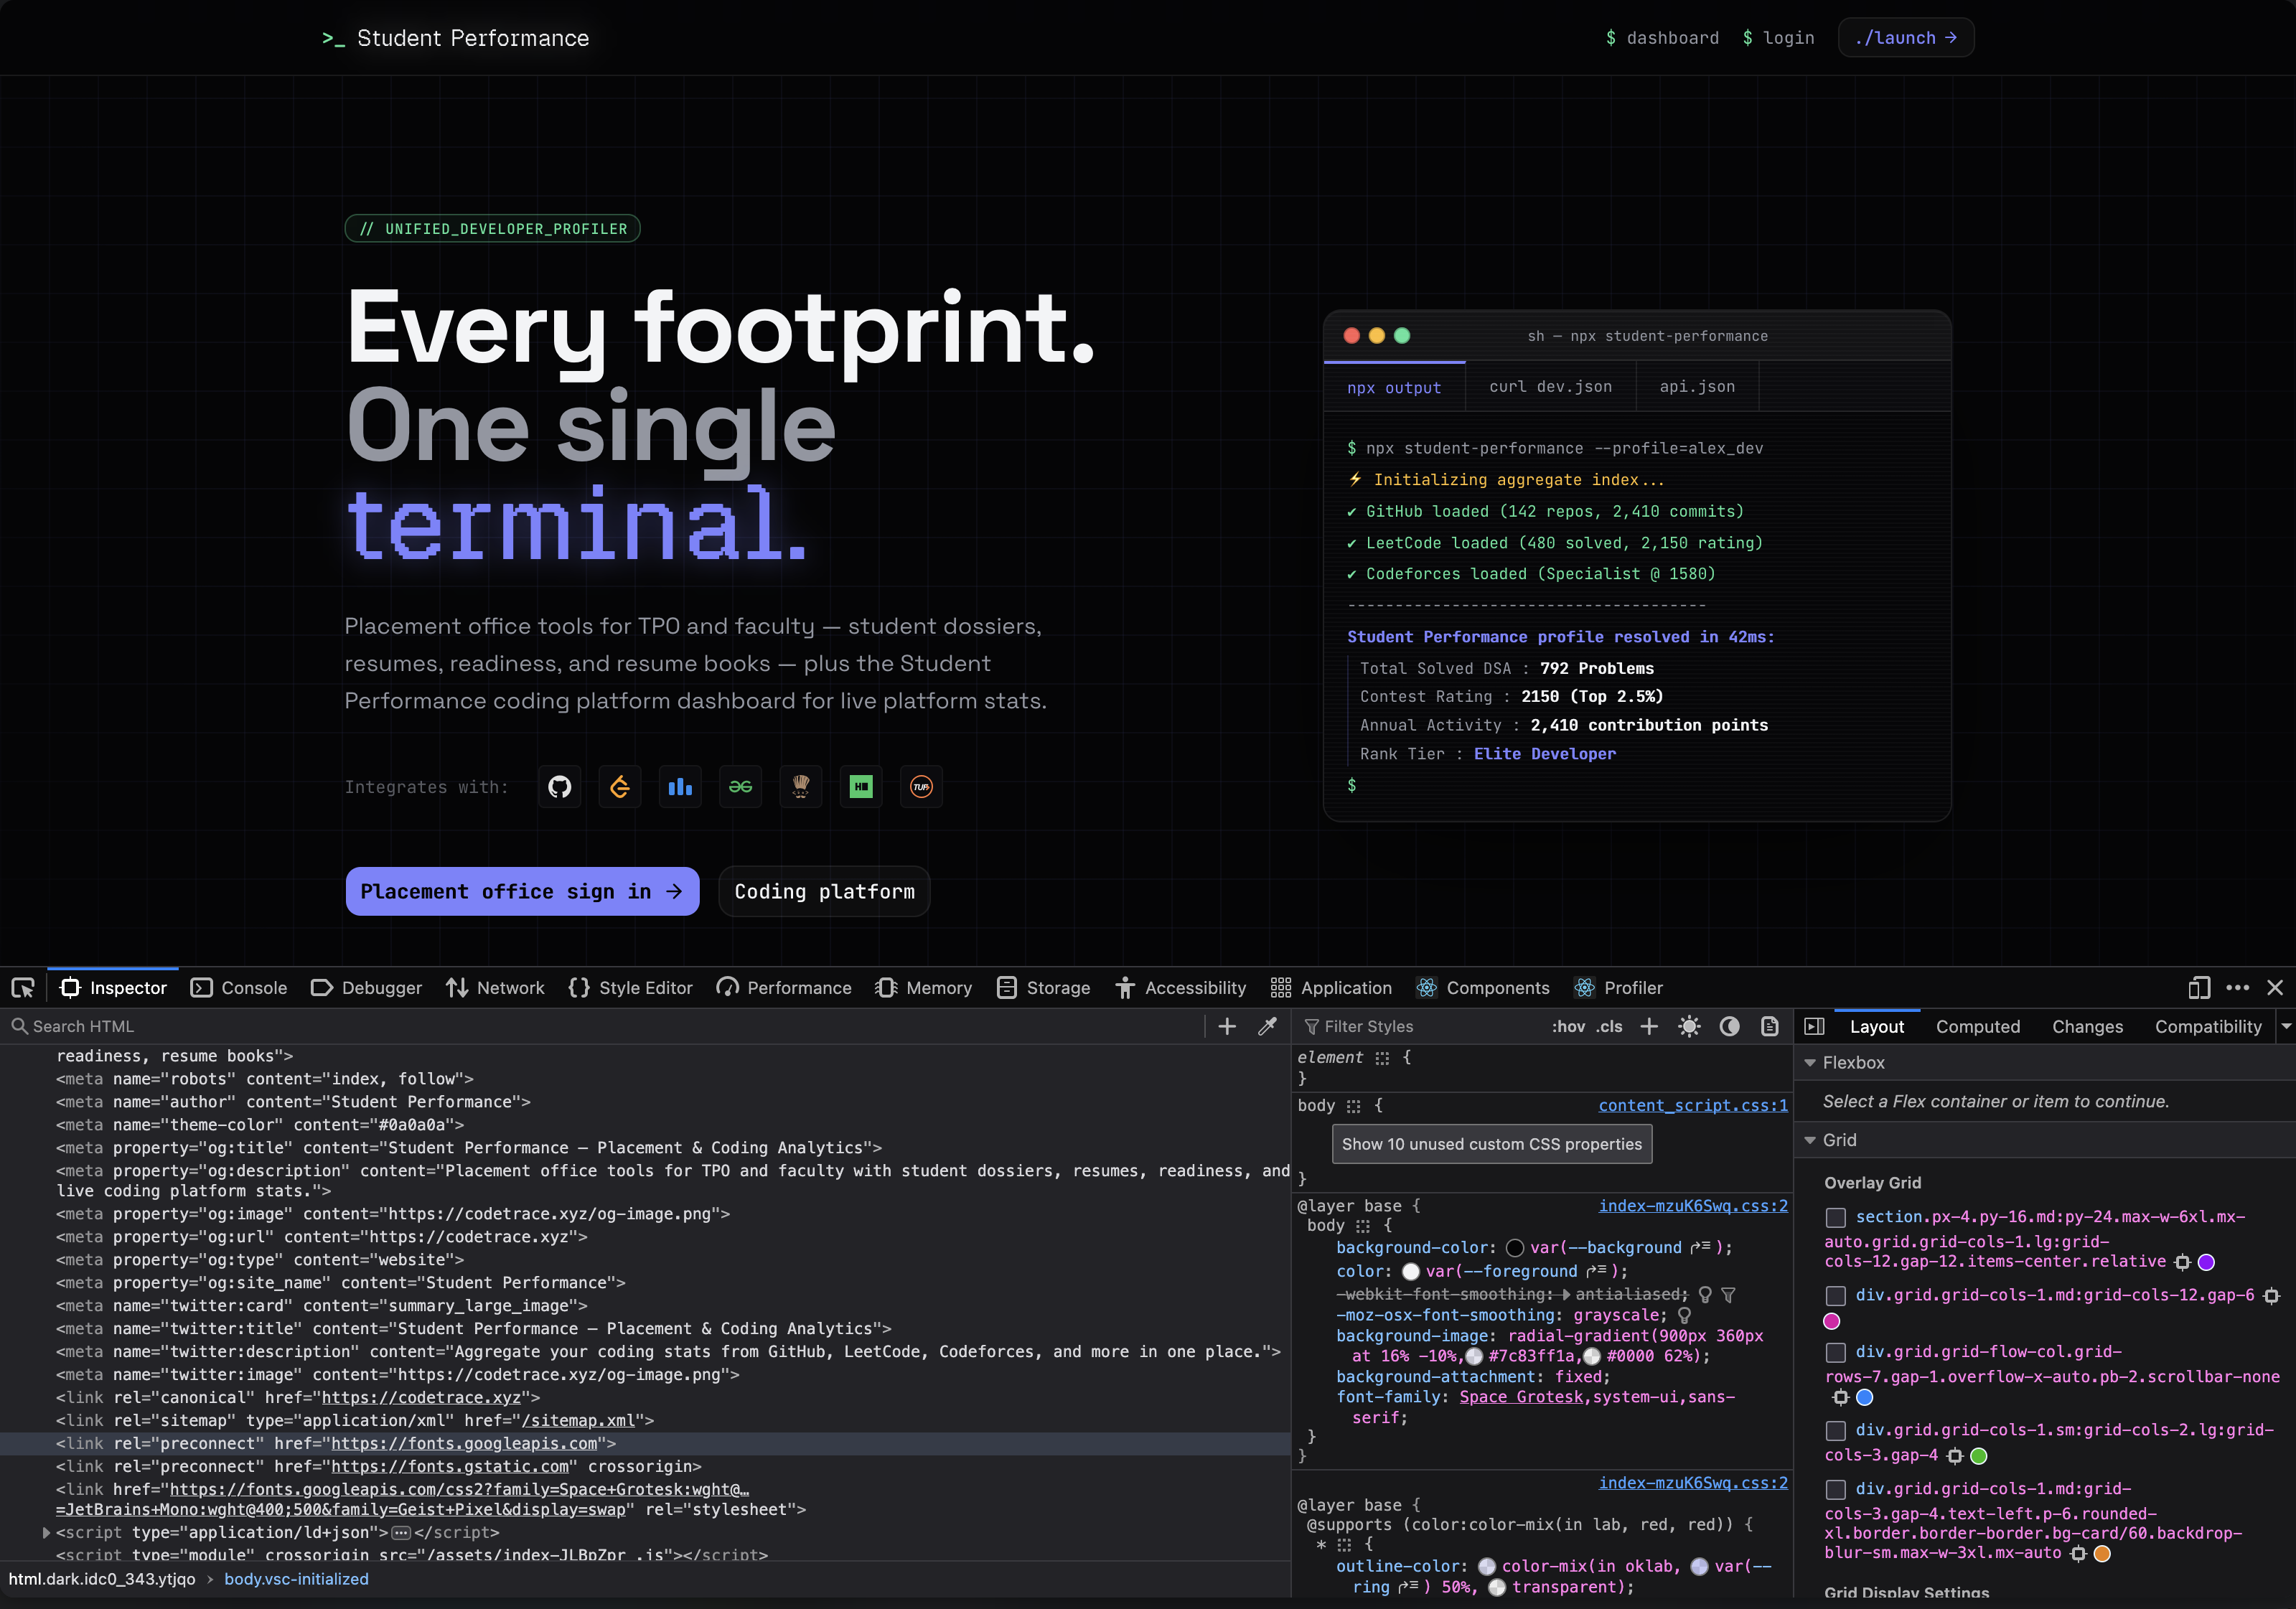Collapse the sidebar pane toggle icon
Viewport: 2296px width, 1609px height.
tap(1814, 1026)
